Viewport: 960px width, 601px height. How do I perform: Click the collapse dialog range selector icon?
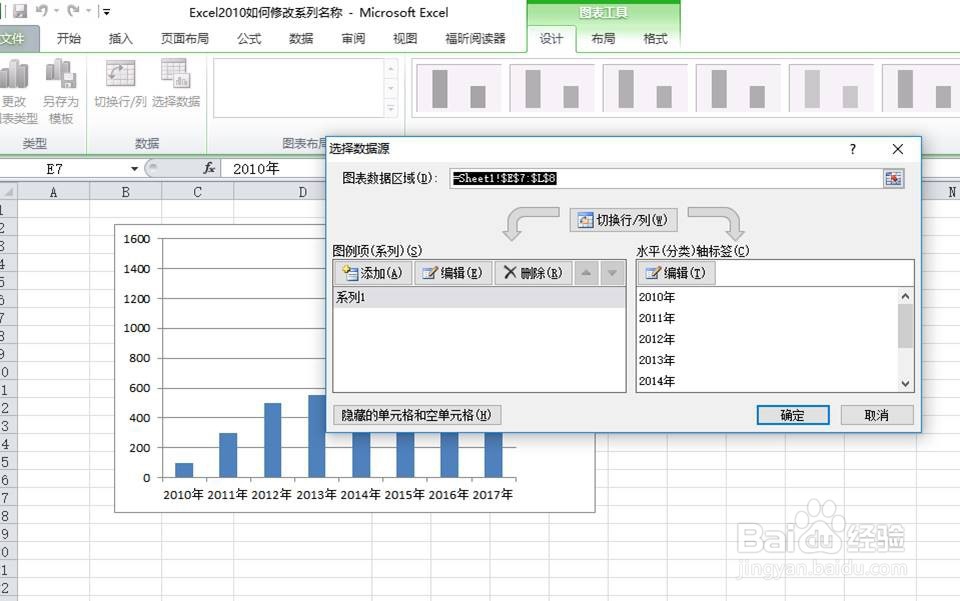click(x=893, y=178)
